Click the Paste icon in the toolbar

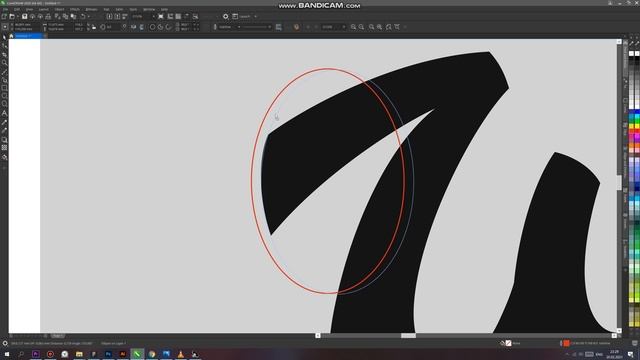tap(73, 16)
